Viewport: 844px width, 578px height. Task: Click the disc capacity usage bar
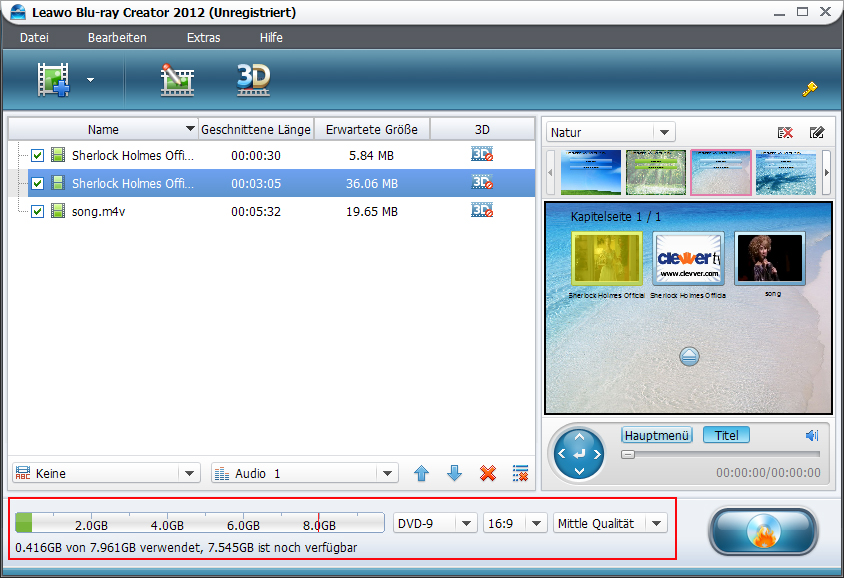[x=200, y=523]
